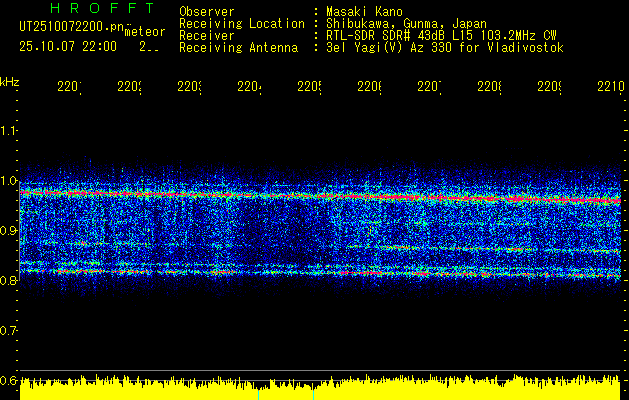The height and width of the screenshot is (400, 629).
Task: Click the 3el Yagi antenna description
Action: pyautogui.click(x=445, y=48)
